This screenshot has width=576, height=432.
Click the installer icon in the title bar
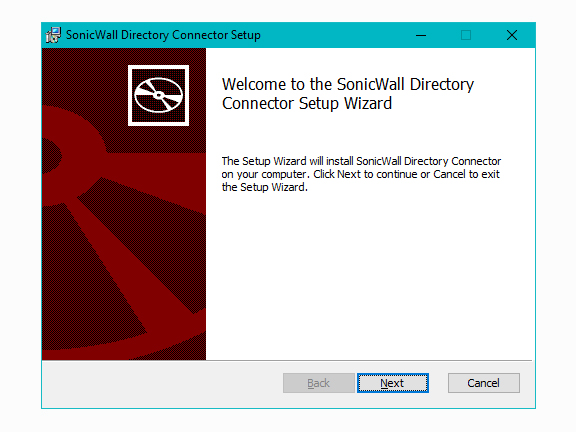pyautogui.click(x=53, y=35)
